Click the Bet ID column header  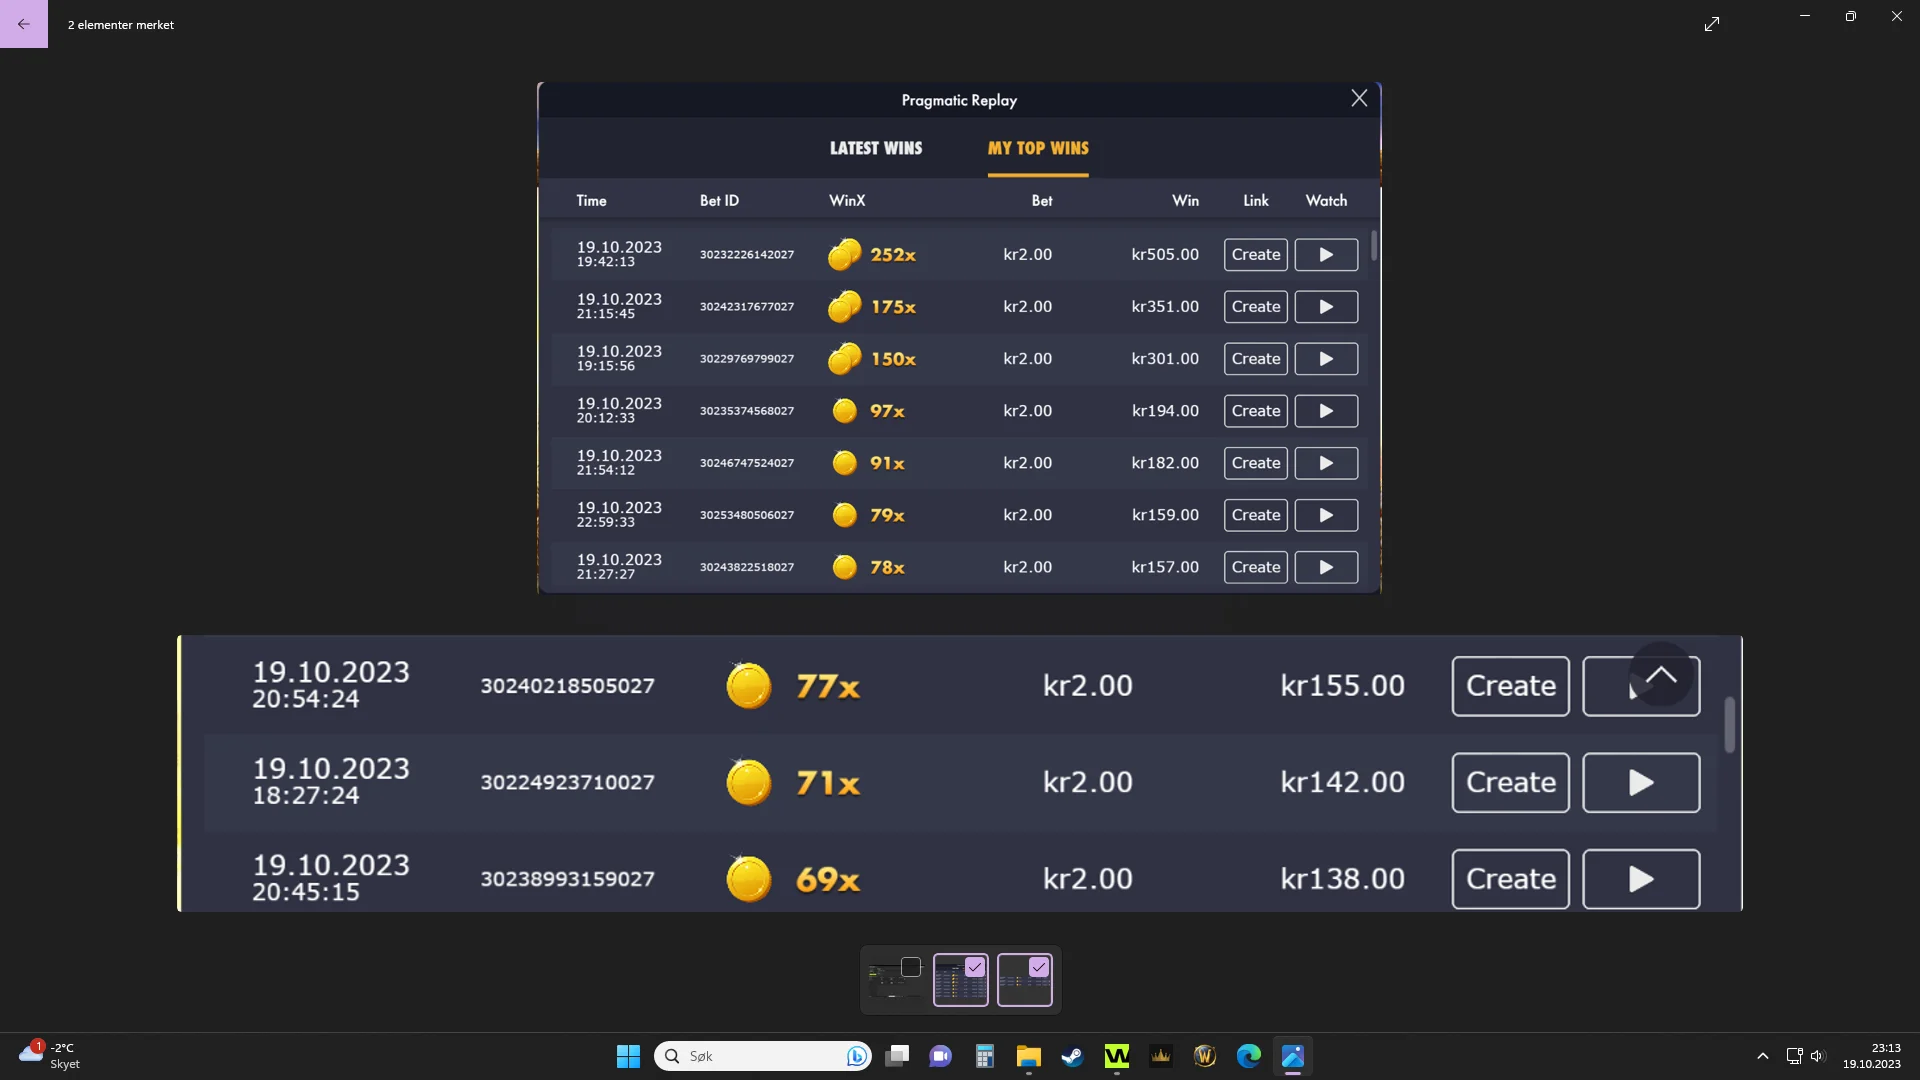(719, 201)
